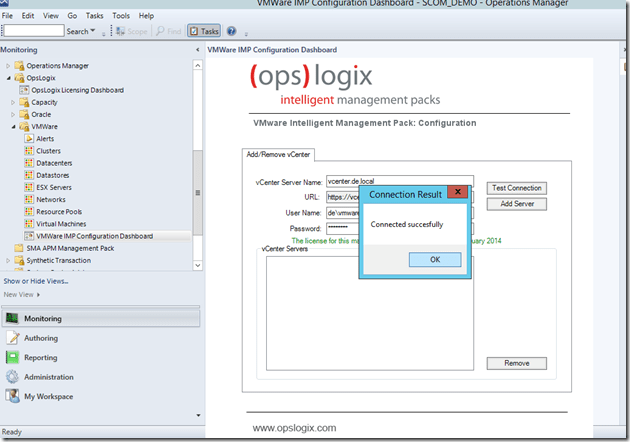This screenshot has height=442, width=630.
Task: Click the Administration gear icon
Action: 13,377
